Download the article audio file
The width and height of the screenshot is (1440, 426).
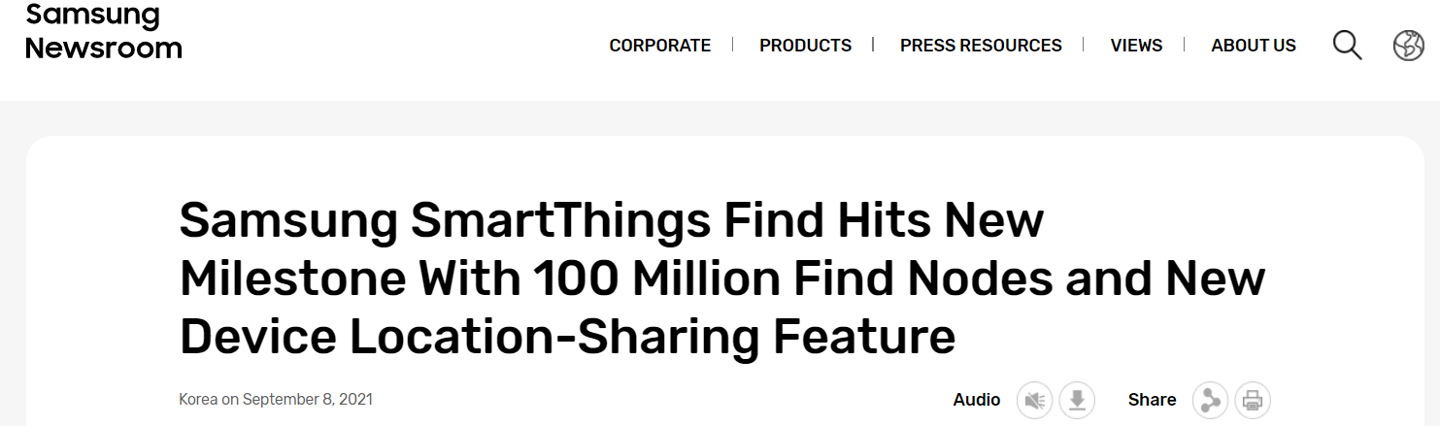(x=1077, y=400)
